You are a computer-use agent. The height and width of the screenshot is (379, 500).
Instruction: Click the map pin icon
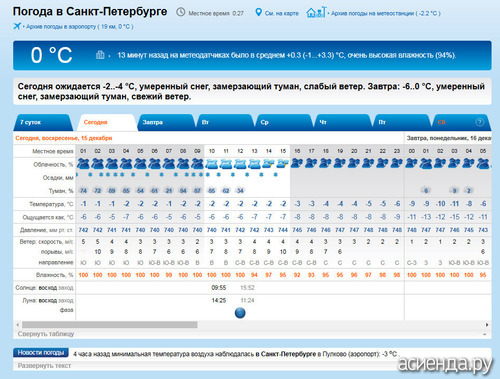258,12
